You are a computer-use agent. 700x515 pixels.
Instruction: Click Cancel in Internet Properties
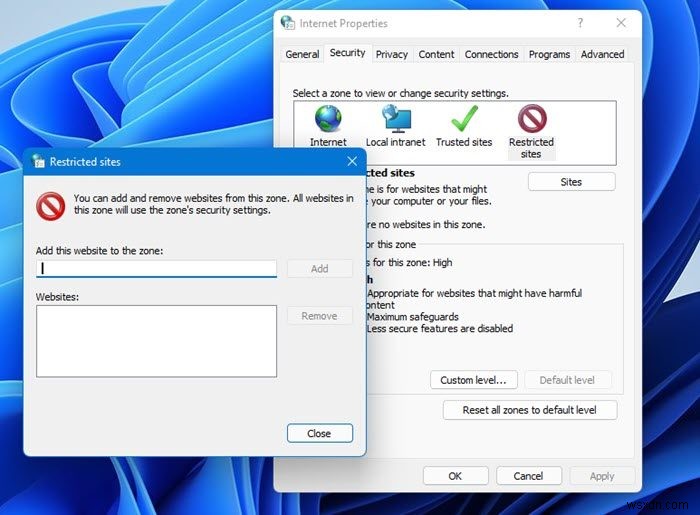click(529, 476)
